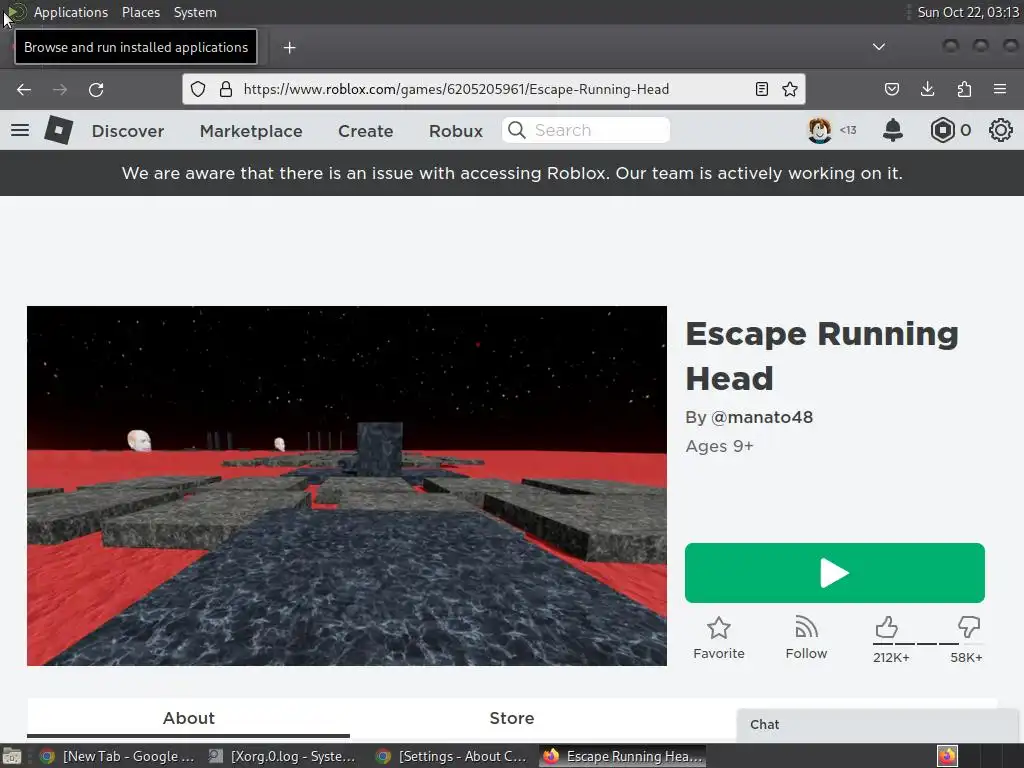Open a new browser tab
This screenshot has width=1024, height=768.
tap(289, 48)
